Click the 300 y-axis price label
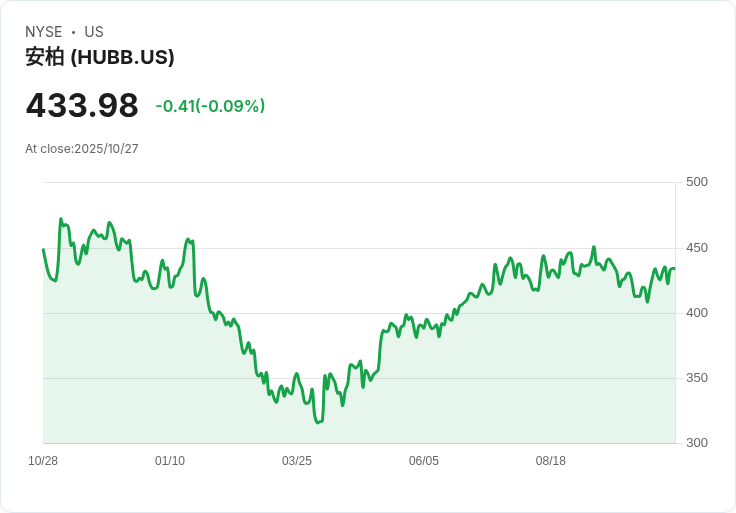 pyautogui.click(x=697, y=443)
